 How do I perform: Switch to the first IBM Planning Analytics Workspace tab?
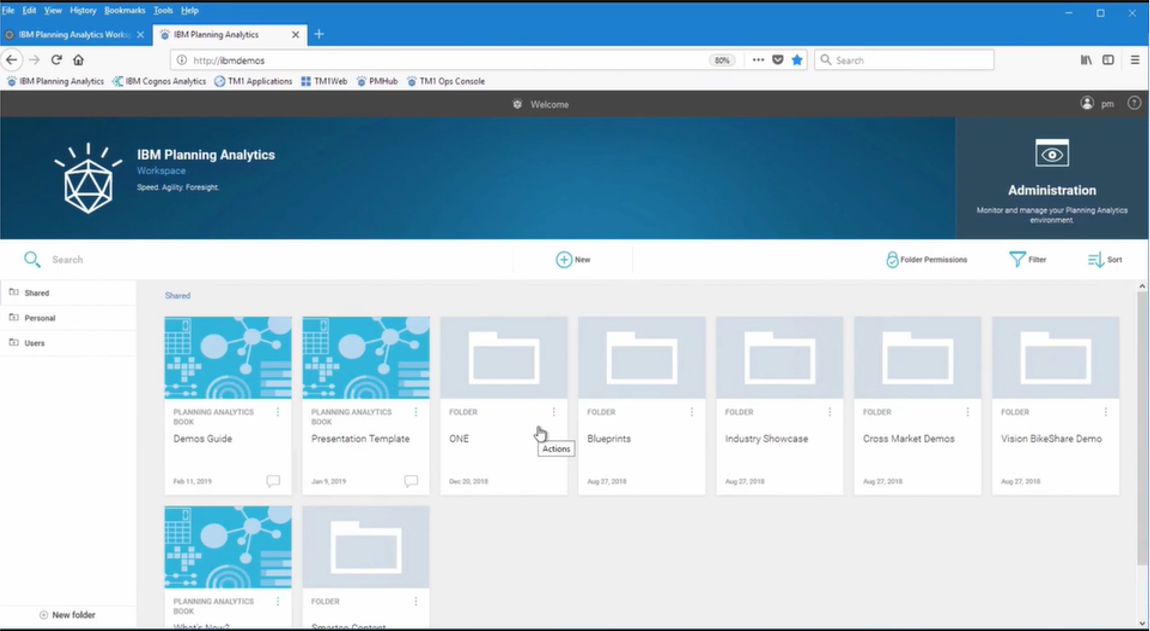(x=74, y=34)
